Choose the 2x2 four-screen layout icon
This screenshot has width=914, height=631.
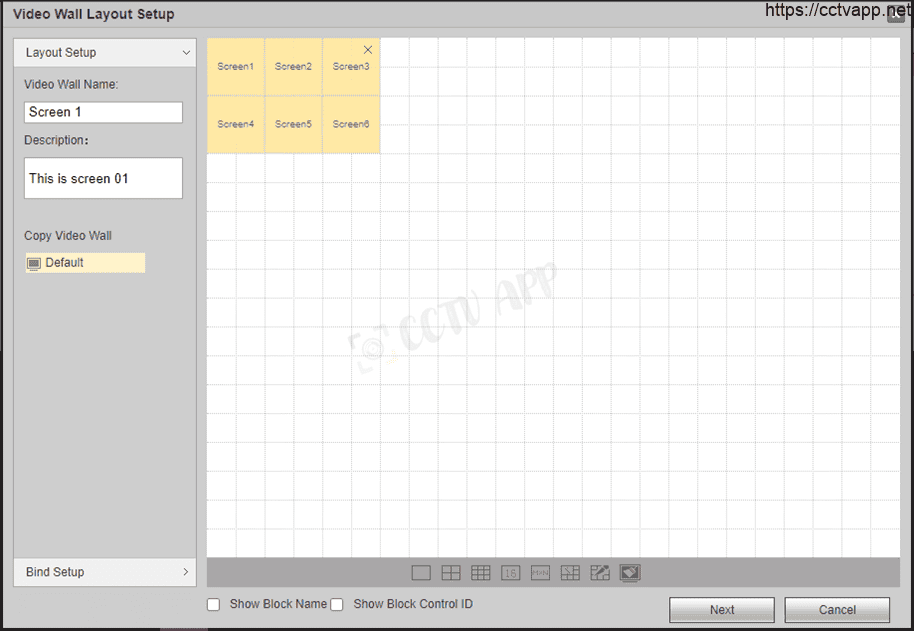[x=451, y=573]
